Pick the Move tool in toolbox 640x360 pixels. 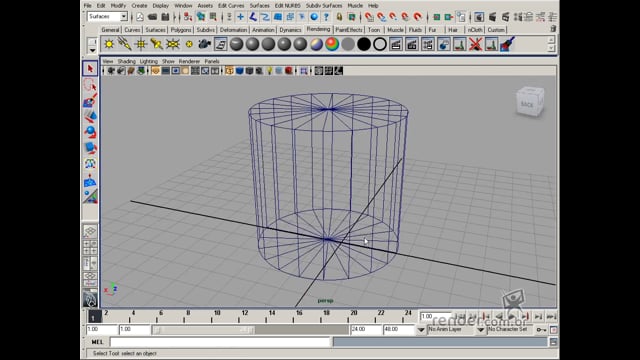click(90, 116)
